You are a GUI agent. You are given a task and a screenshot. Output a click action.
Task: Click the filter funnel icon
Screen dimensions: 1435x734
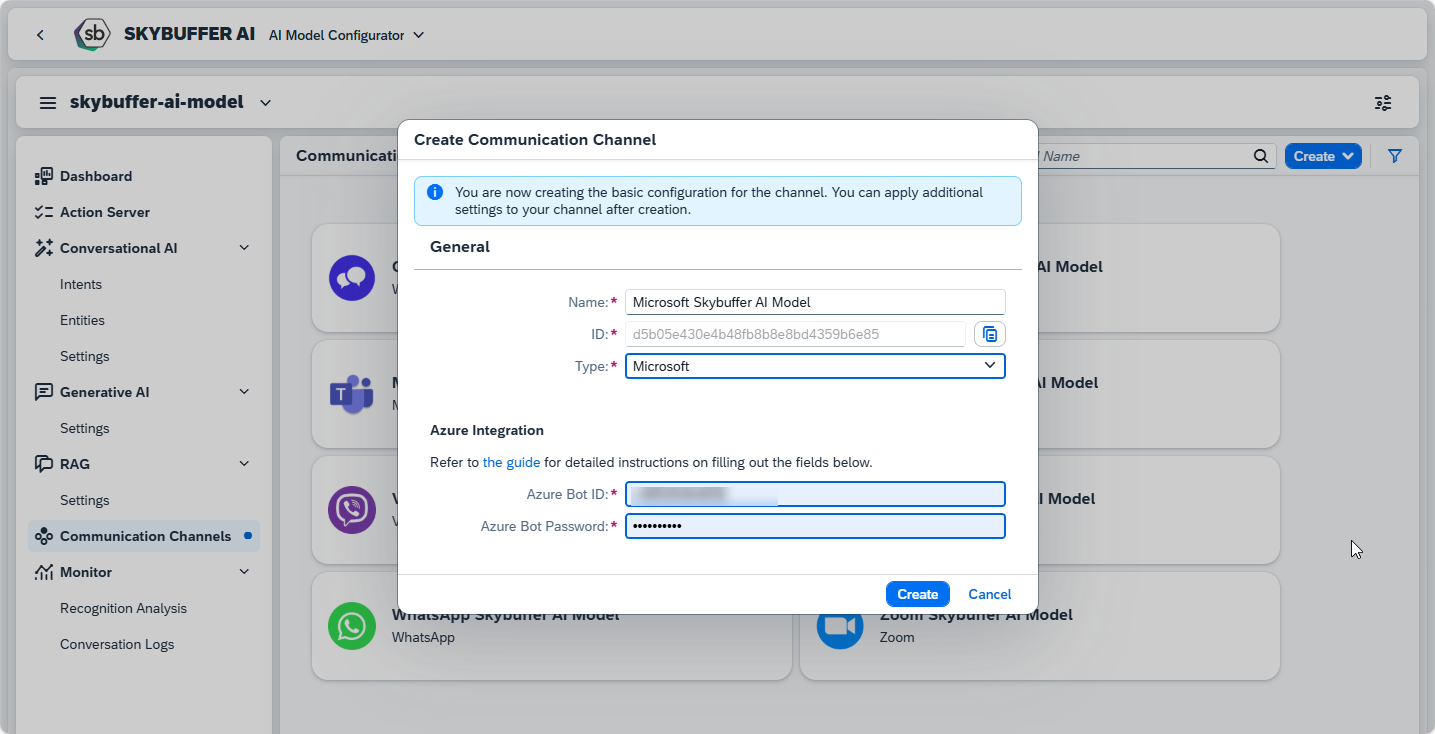[x=1395, y=156]
